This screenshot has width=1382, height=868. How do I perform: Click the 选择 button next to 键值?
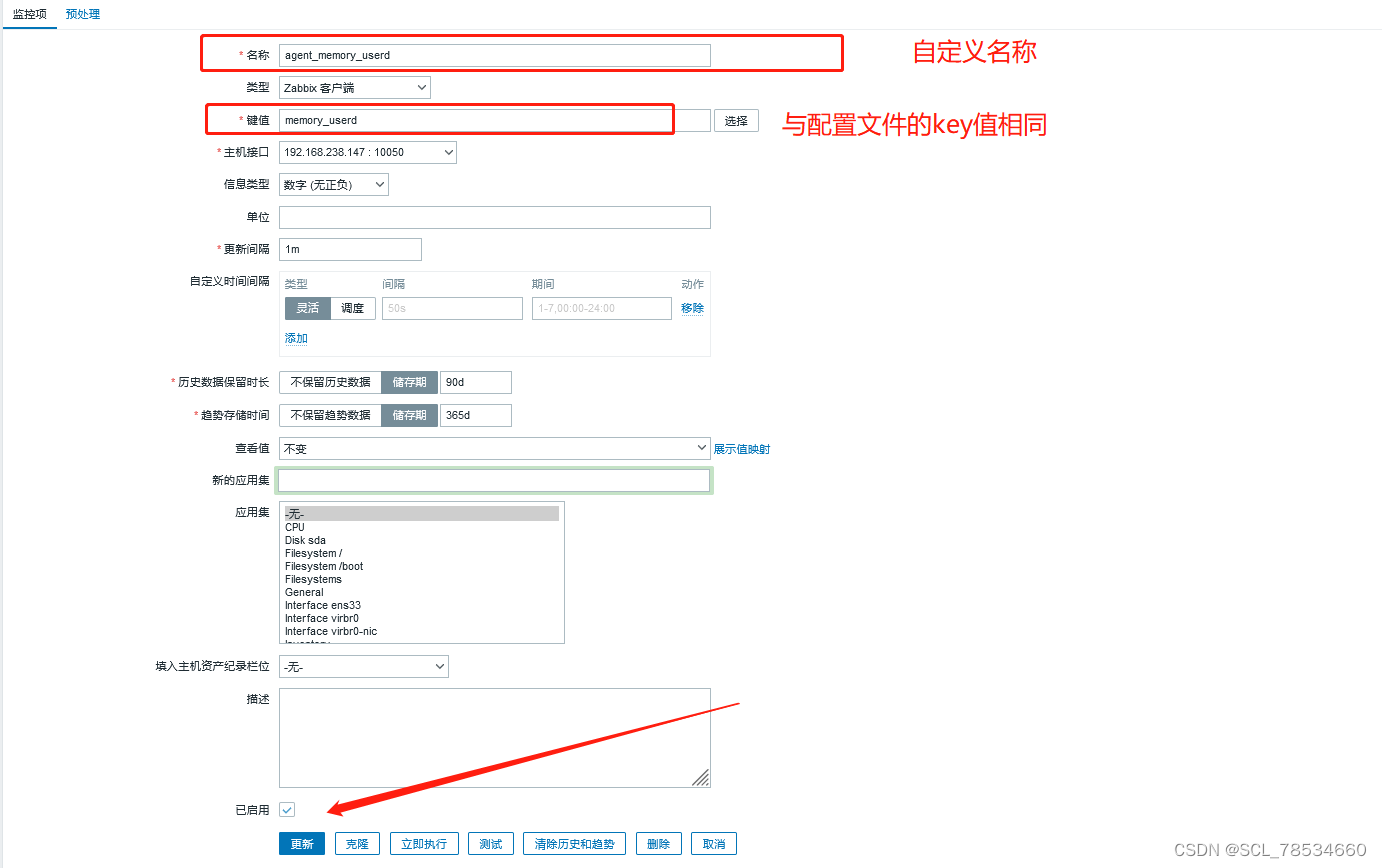click(736, 120)
